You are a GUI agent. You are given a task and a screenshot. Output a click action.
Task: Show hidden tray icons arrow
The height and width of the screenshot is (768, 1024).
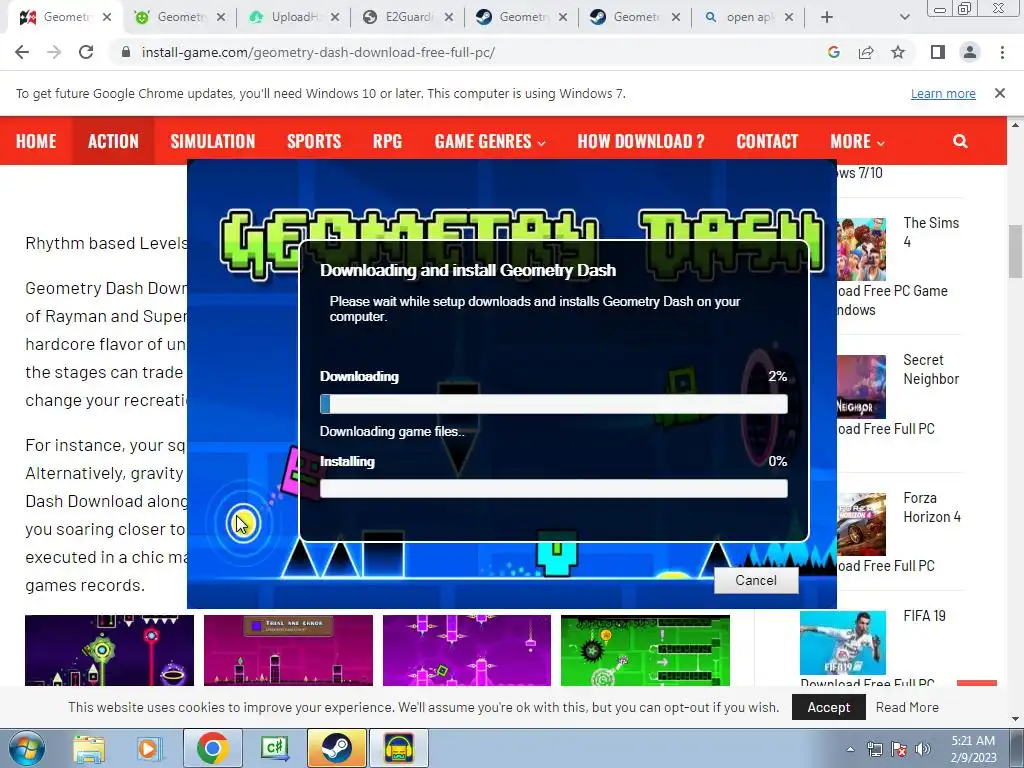coord(850,749)
